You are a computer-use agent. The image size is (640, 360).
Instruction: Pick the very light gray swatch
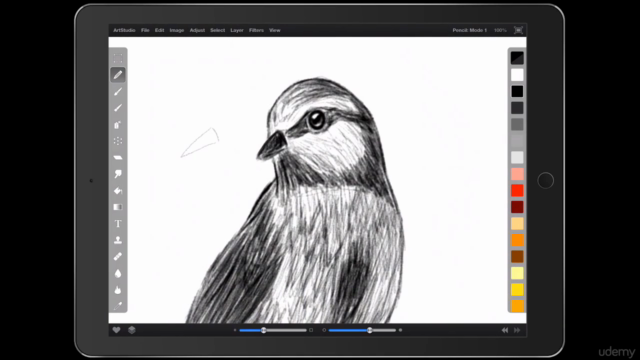click(517, 158)
